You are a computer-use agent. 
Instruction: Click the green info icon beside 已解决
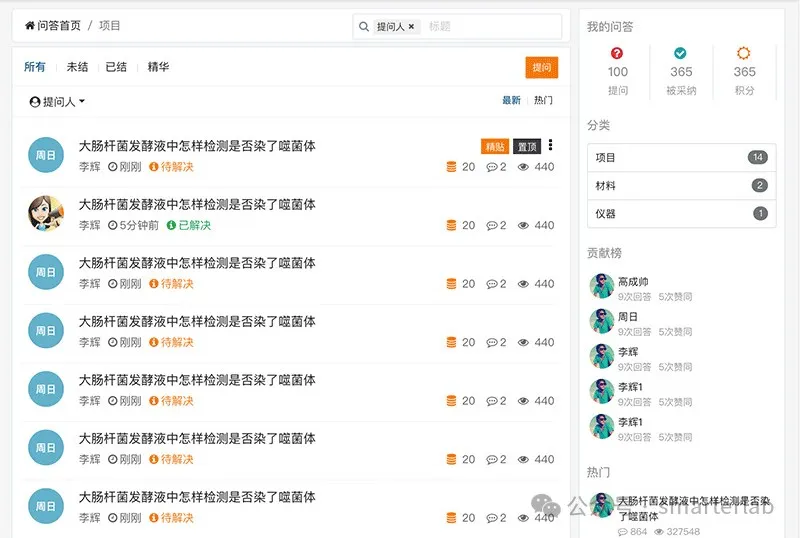coord(171,225)
